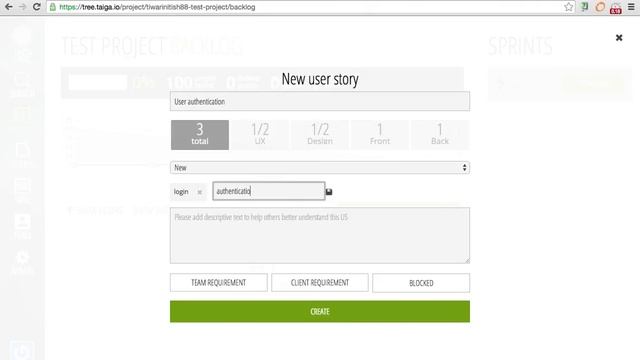Image resolution: width=640 pixels, height=360 pixels.
Task: Toggle the Blocked option
Action: 421,283
